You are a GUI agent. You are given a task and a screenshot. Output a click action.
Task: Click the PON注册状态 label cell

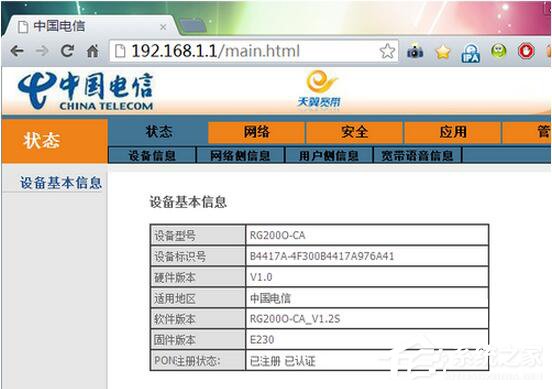pos(198,361)
